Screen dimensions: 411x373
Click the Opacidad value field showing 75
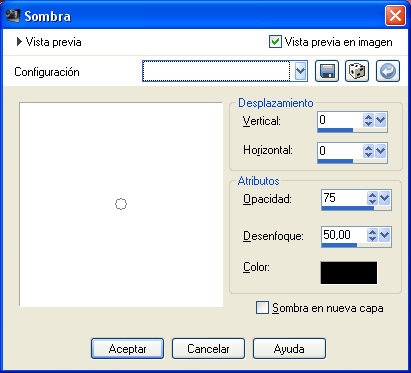coord(344,198)
